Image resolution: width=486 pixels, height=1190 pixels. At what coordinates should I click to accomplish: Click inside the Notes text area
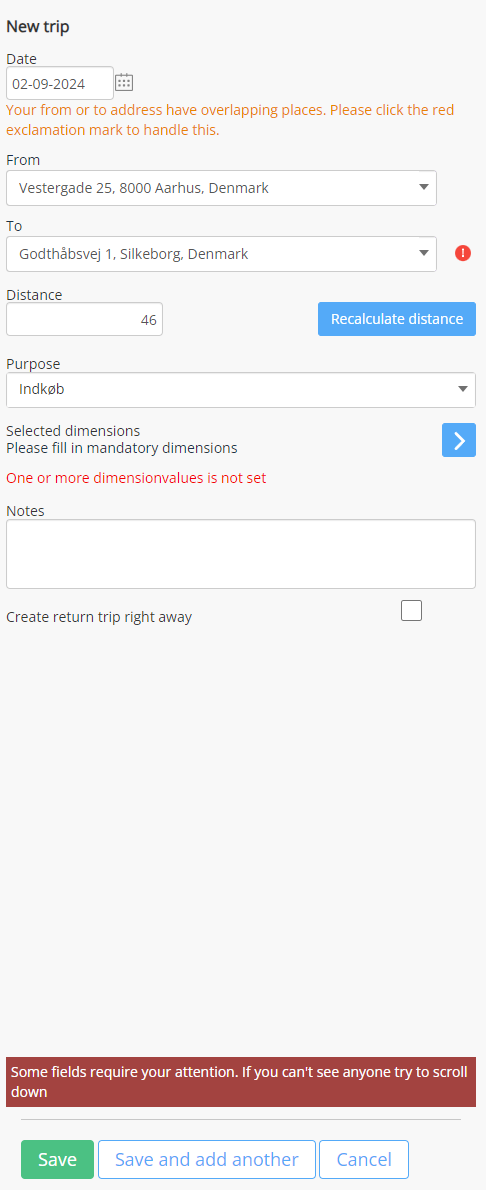241,554
